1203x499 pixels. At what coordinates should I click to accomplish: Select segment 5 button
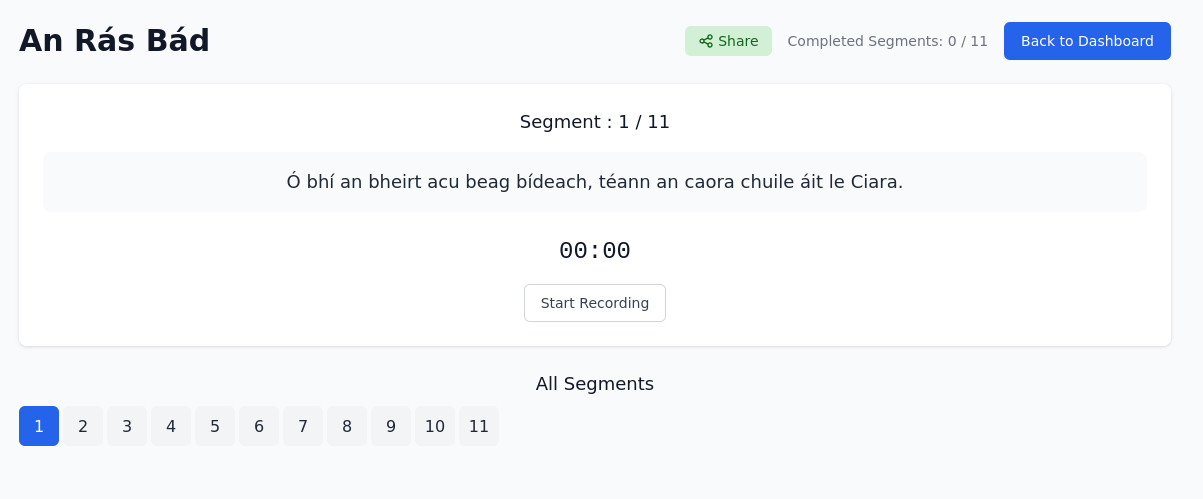point(215,426)
